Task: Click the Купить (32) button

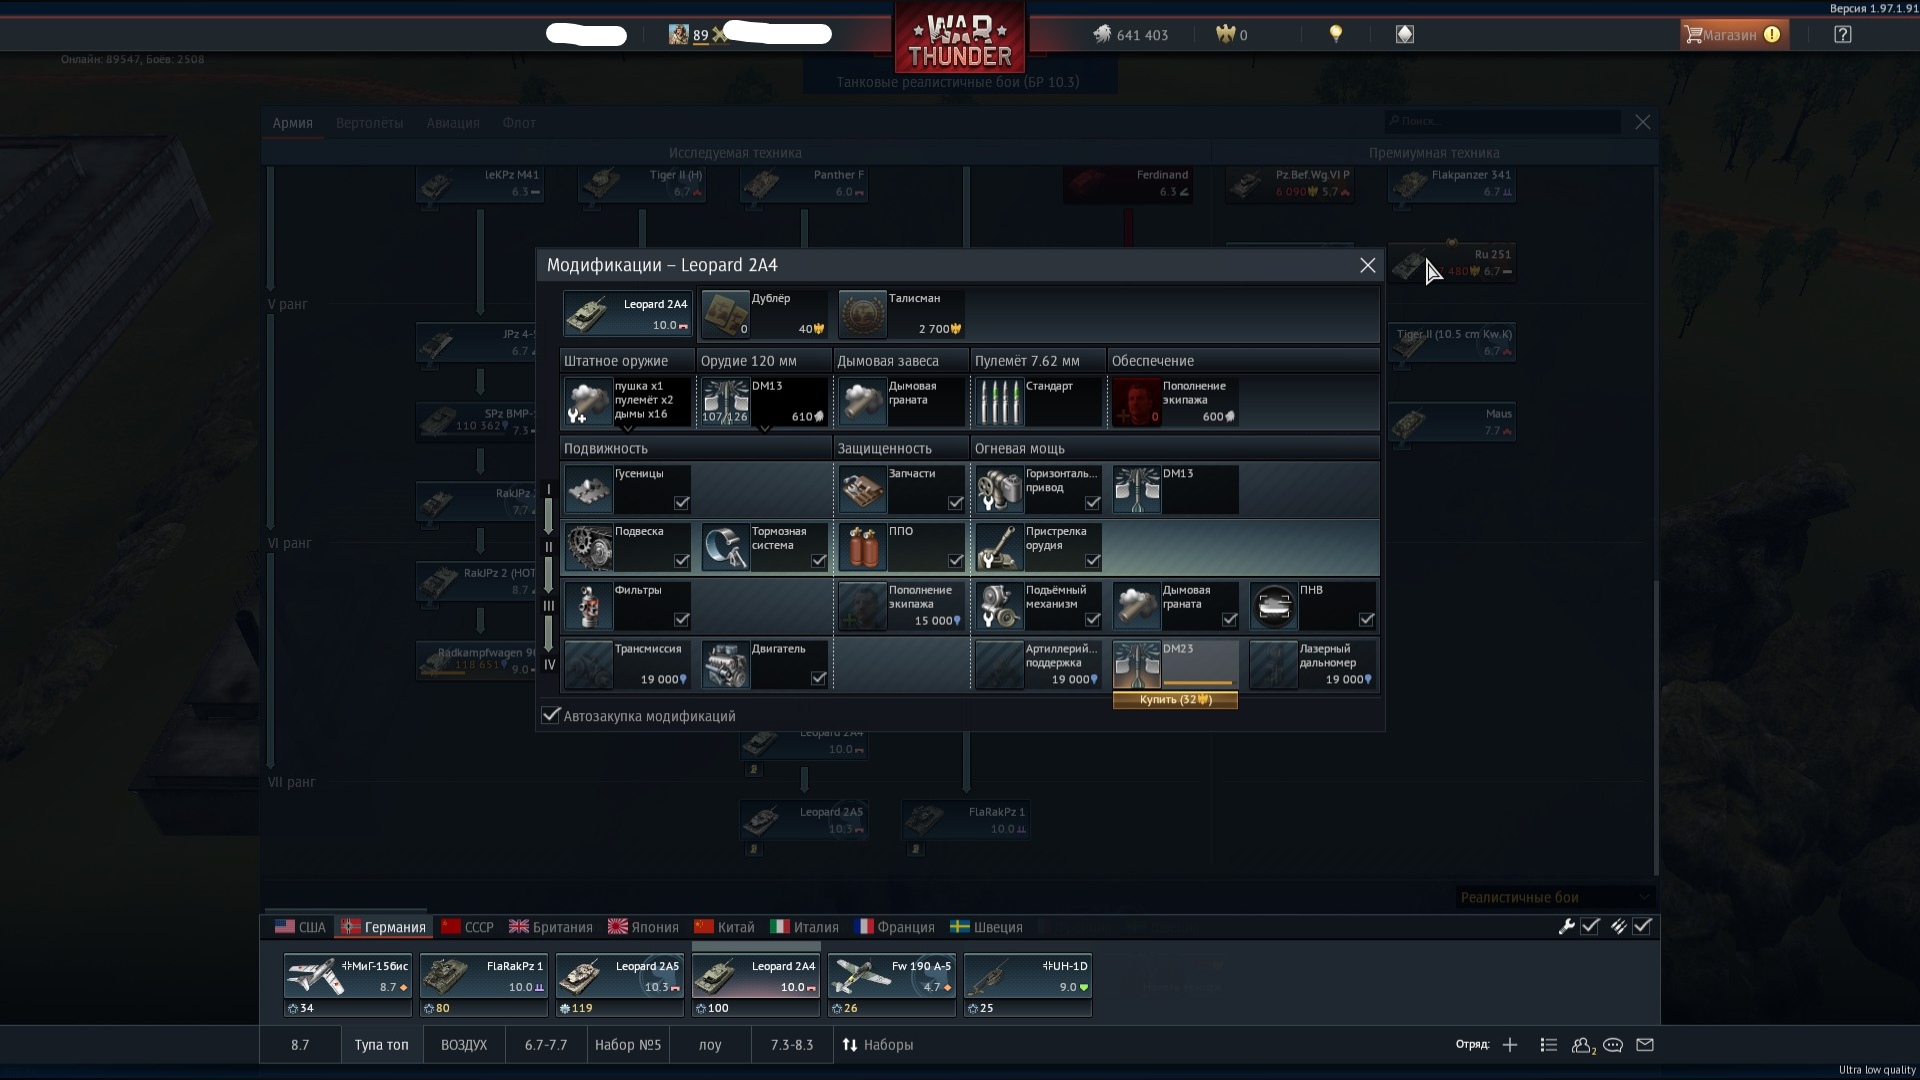Action: 1175,700
